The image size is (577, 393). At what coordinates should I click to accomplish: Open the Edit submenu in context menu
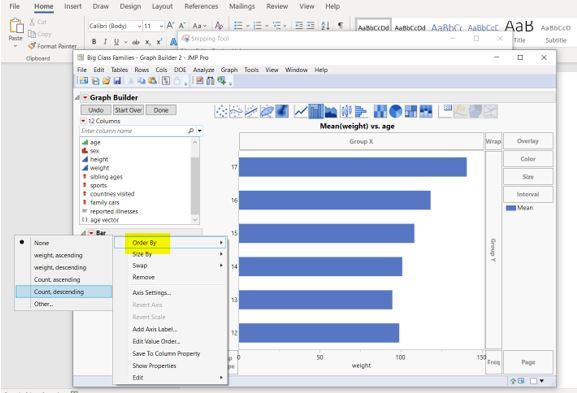click(170, 378)
